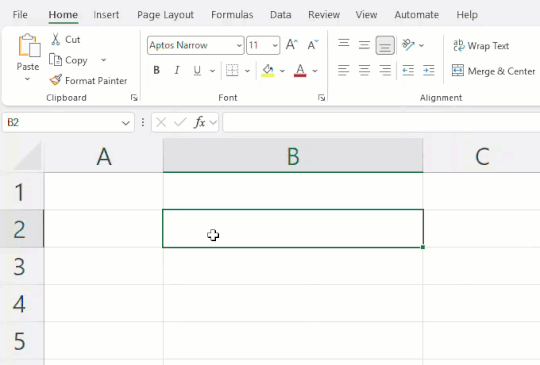Apply the fill color bucket

tap(268, 70)
